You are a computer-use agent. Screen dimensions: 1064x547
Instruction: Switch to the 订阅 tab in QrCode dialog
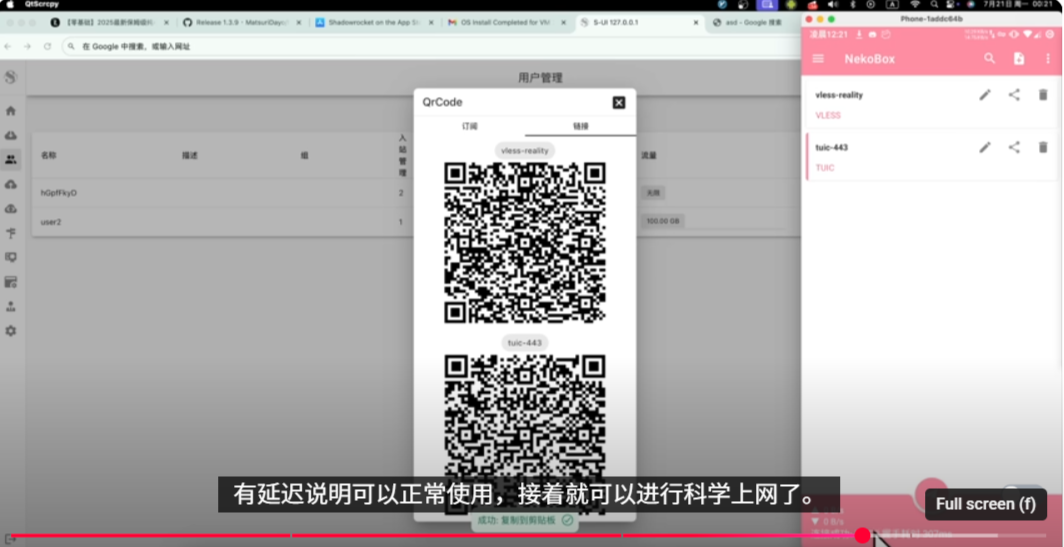pos(470,126)
